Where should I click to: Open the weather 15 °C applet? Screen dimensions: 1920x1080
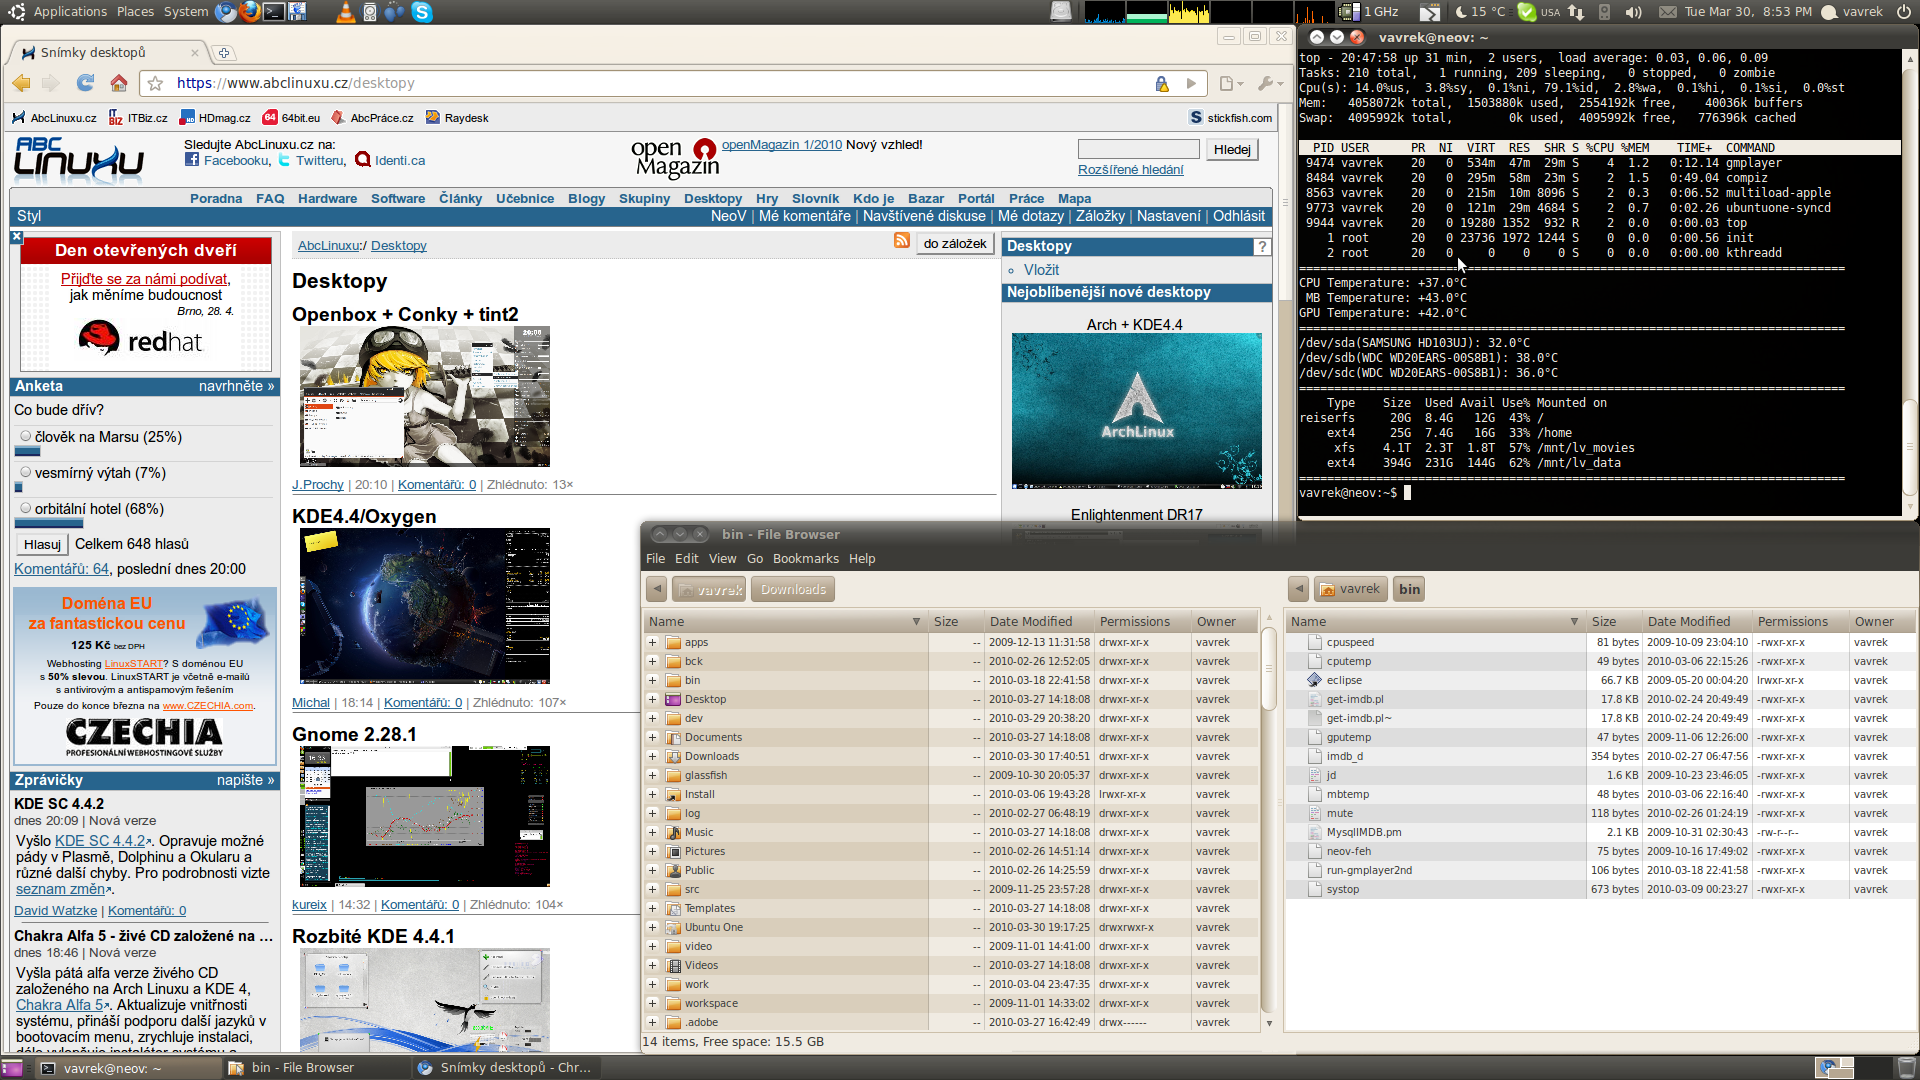coord(1479,12)
